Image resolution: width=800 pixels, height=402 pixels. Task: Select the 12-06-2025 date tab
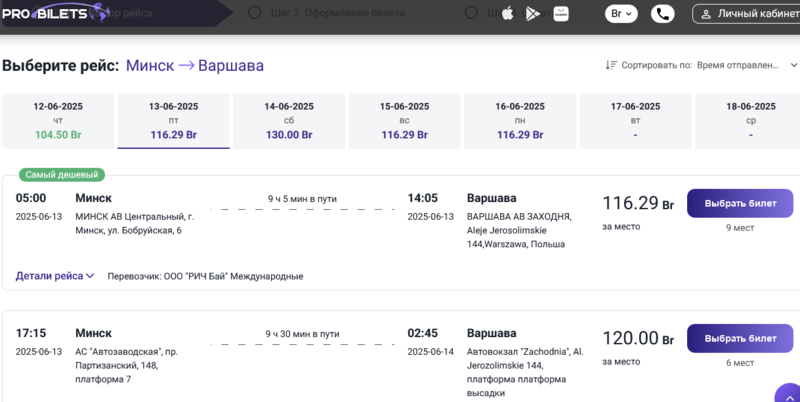[58, 120]
